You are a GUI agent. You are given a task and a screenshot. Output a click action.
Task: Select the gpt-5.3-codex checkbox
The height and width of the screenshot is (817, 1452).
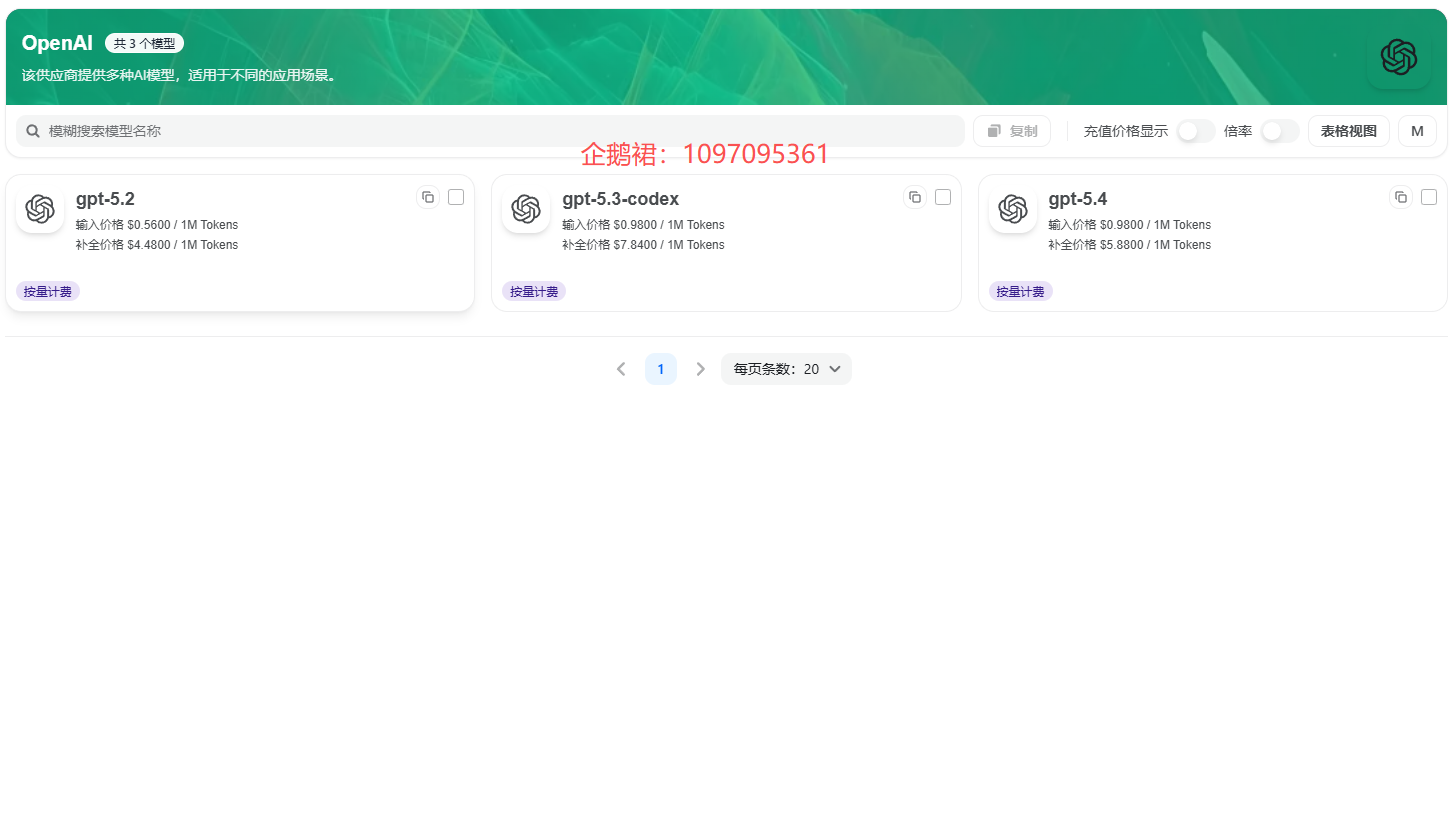pos(943,197)
